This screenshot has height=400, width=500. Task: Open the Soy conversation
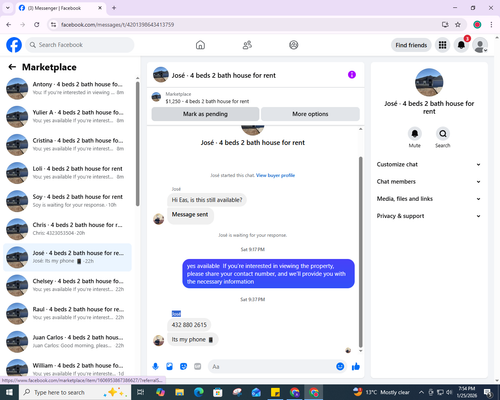pyautogui.click(x=67, y=201)
